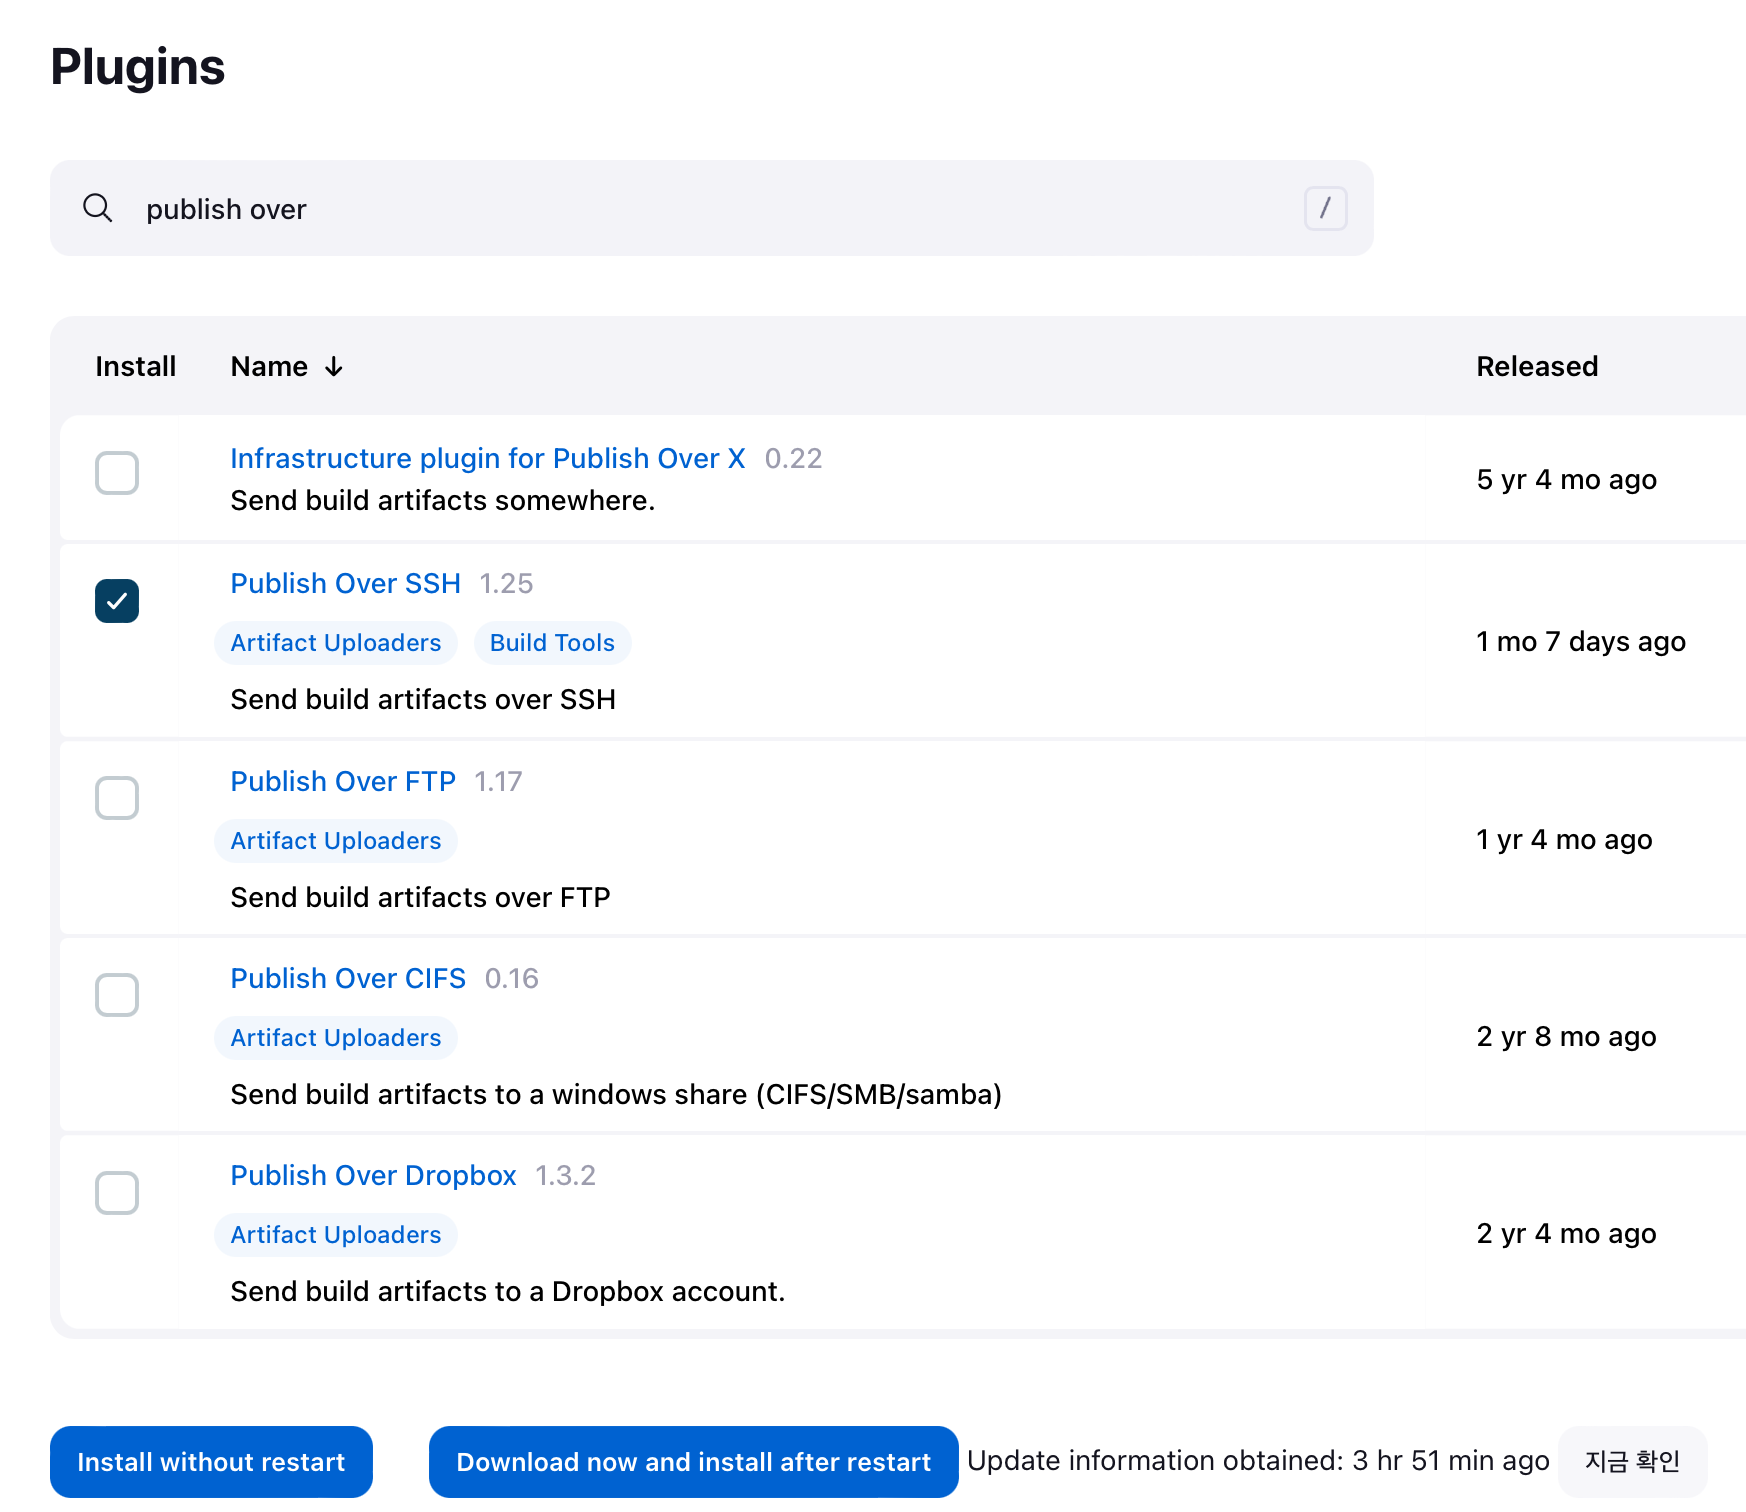Click the version number 1.25

pos(506,583)
